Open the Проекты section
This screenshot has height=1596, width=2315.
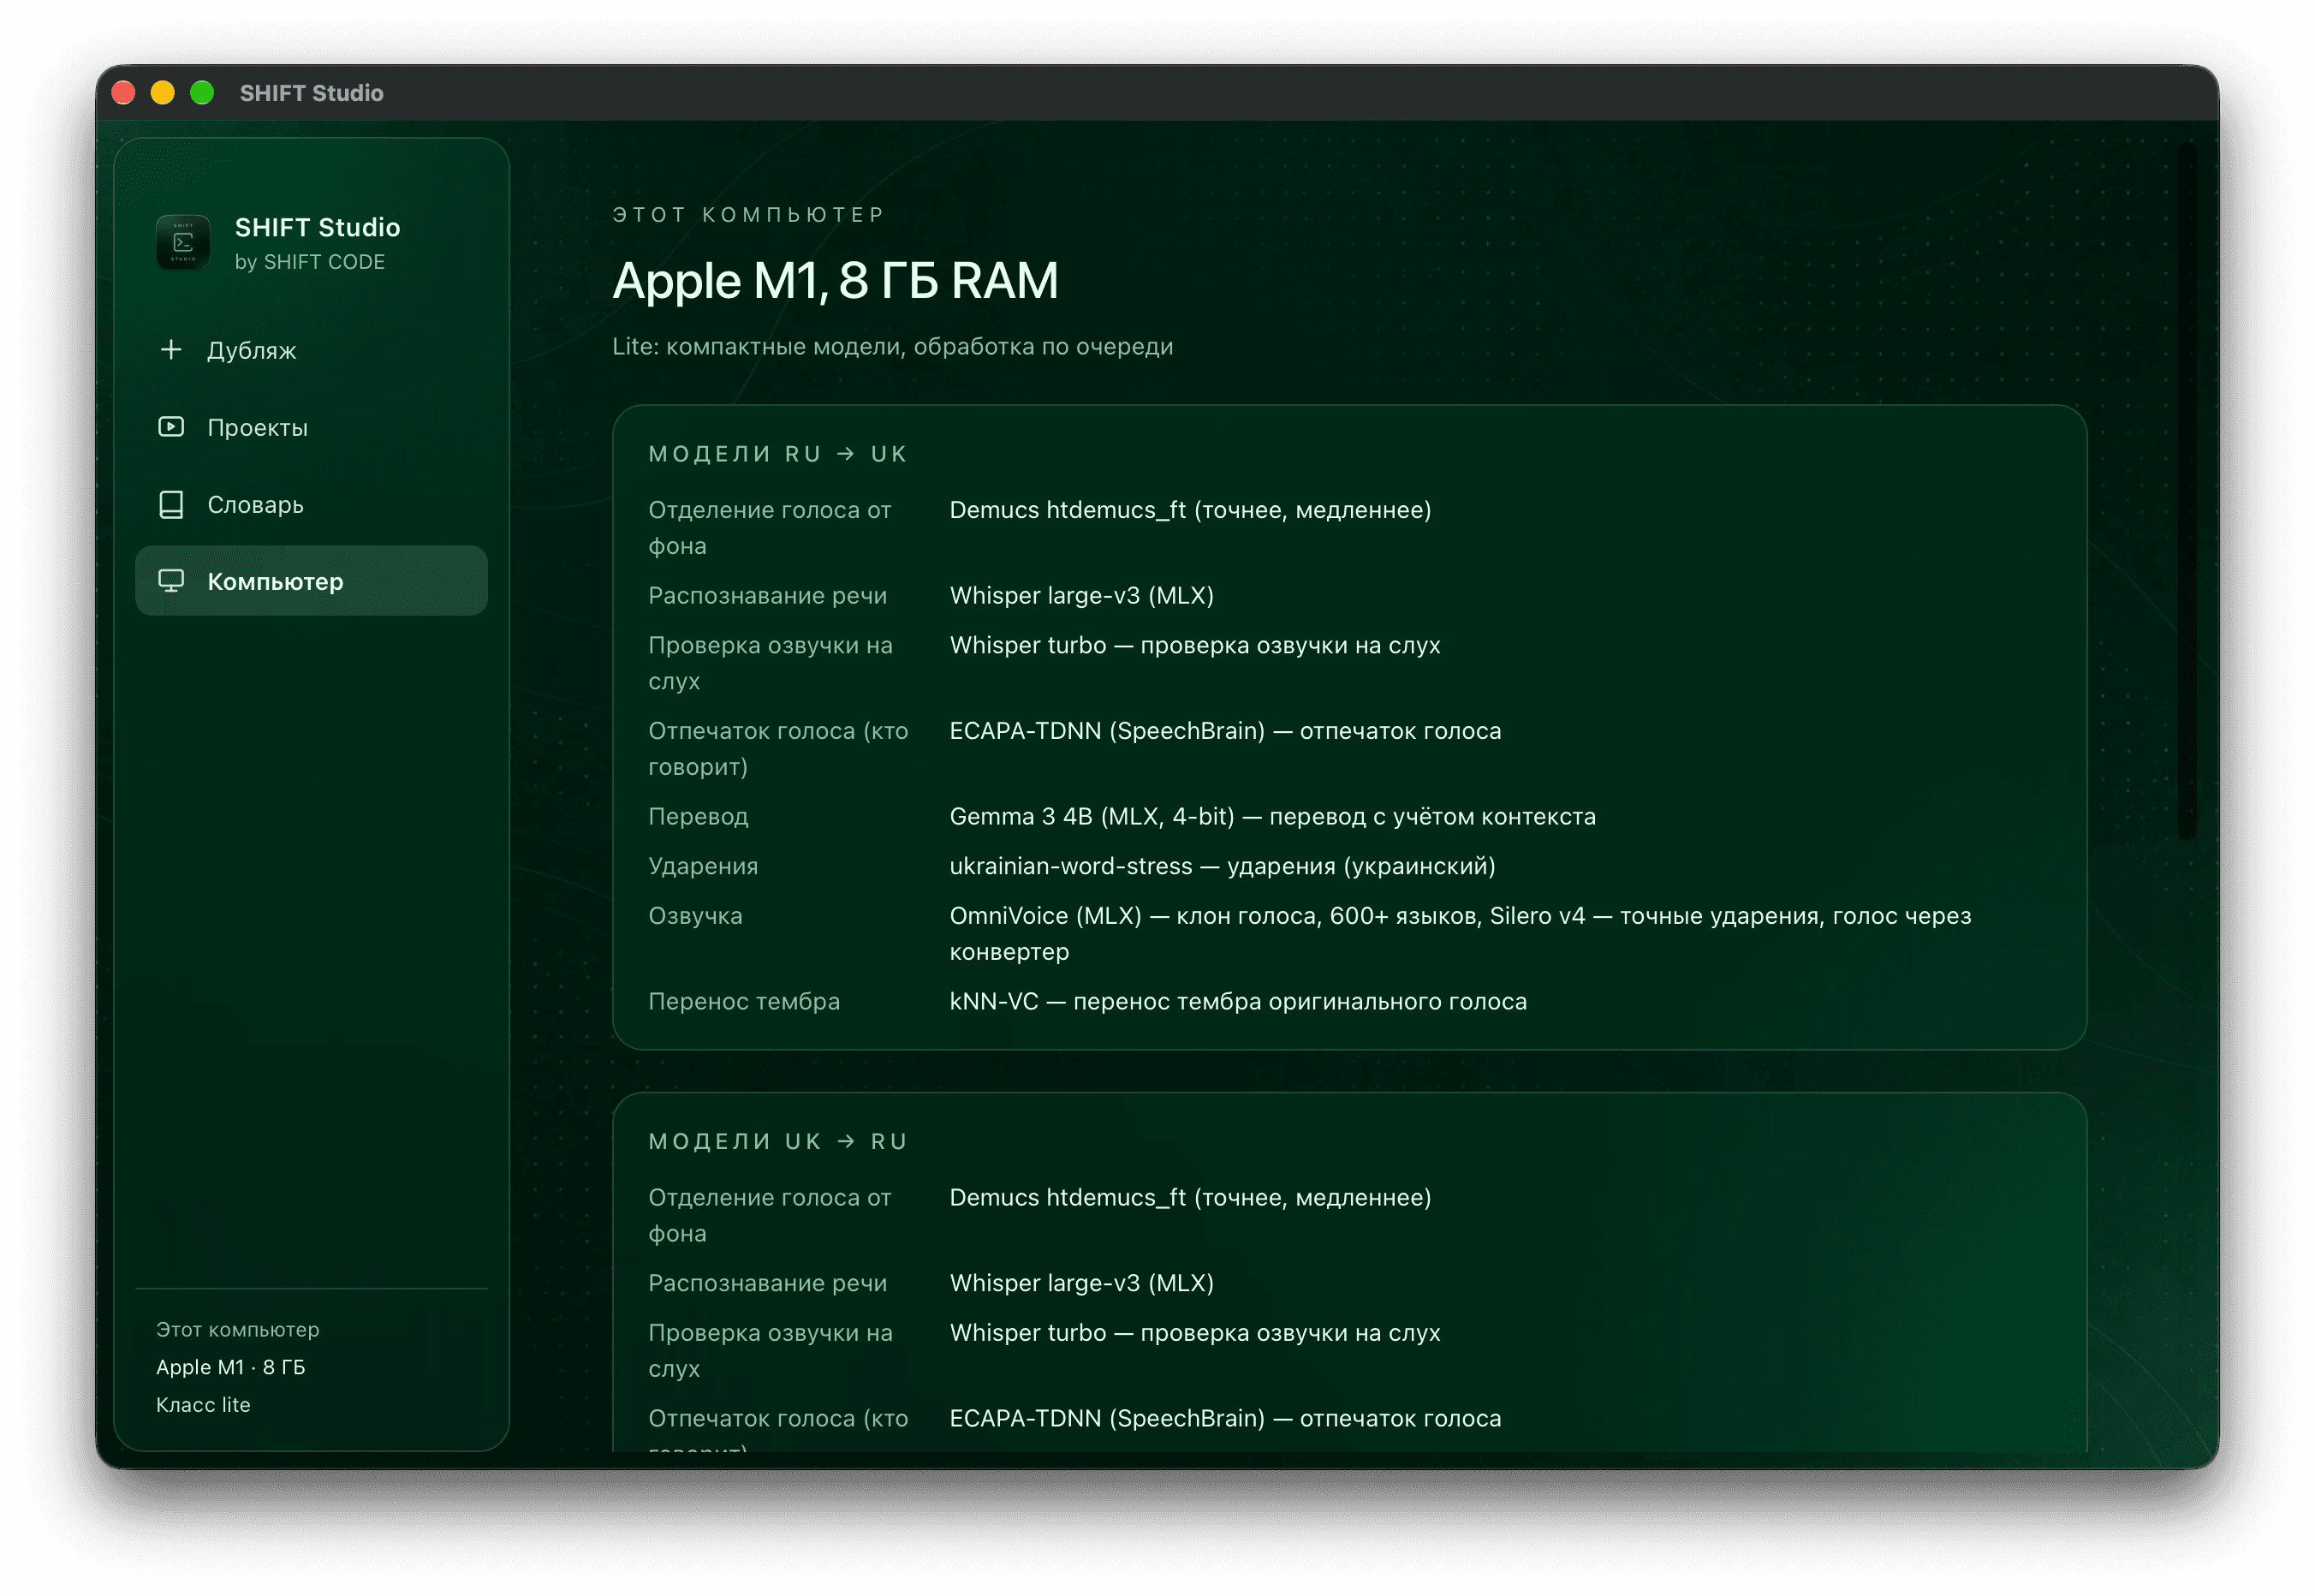(311, 427)
